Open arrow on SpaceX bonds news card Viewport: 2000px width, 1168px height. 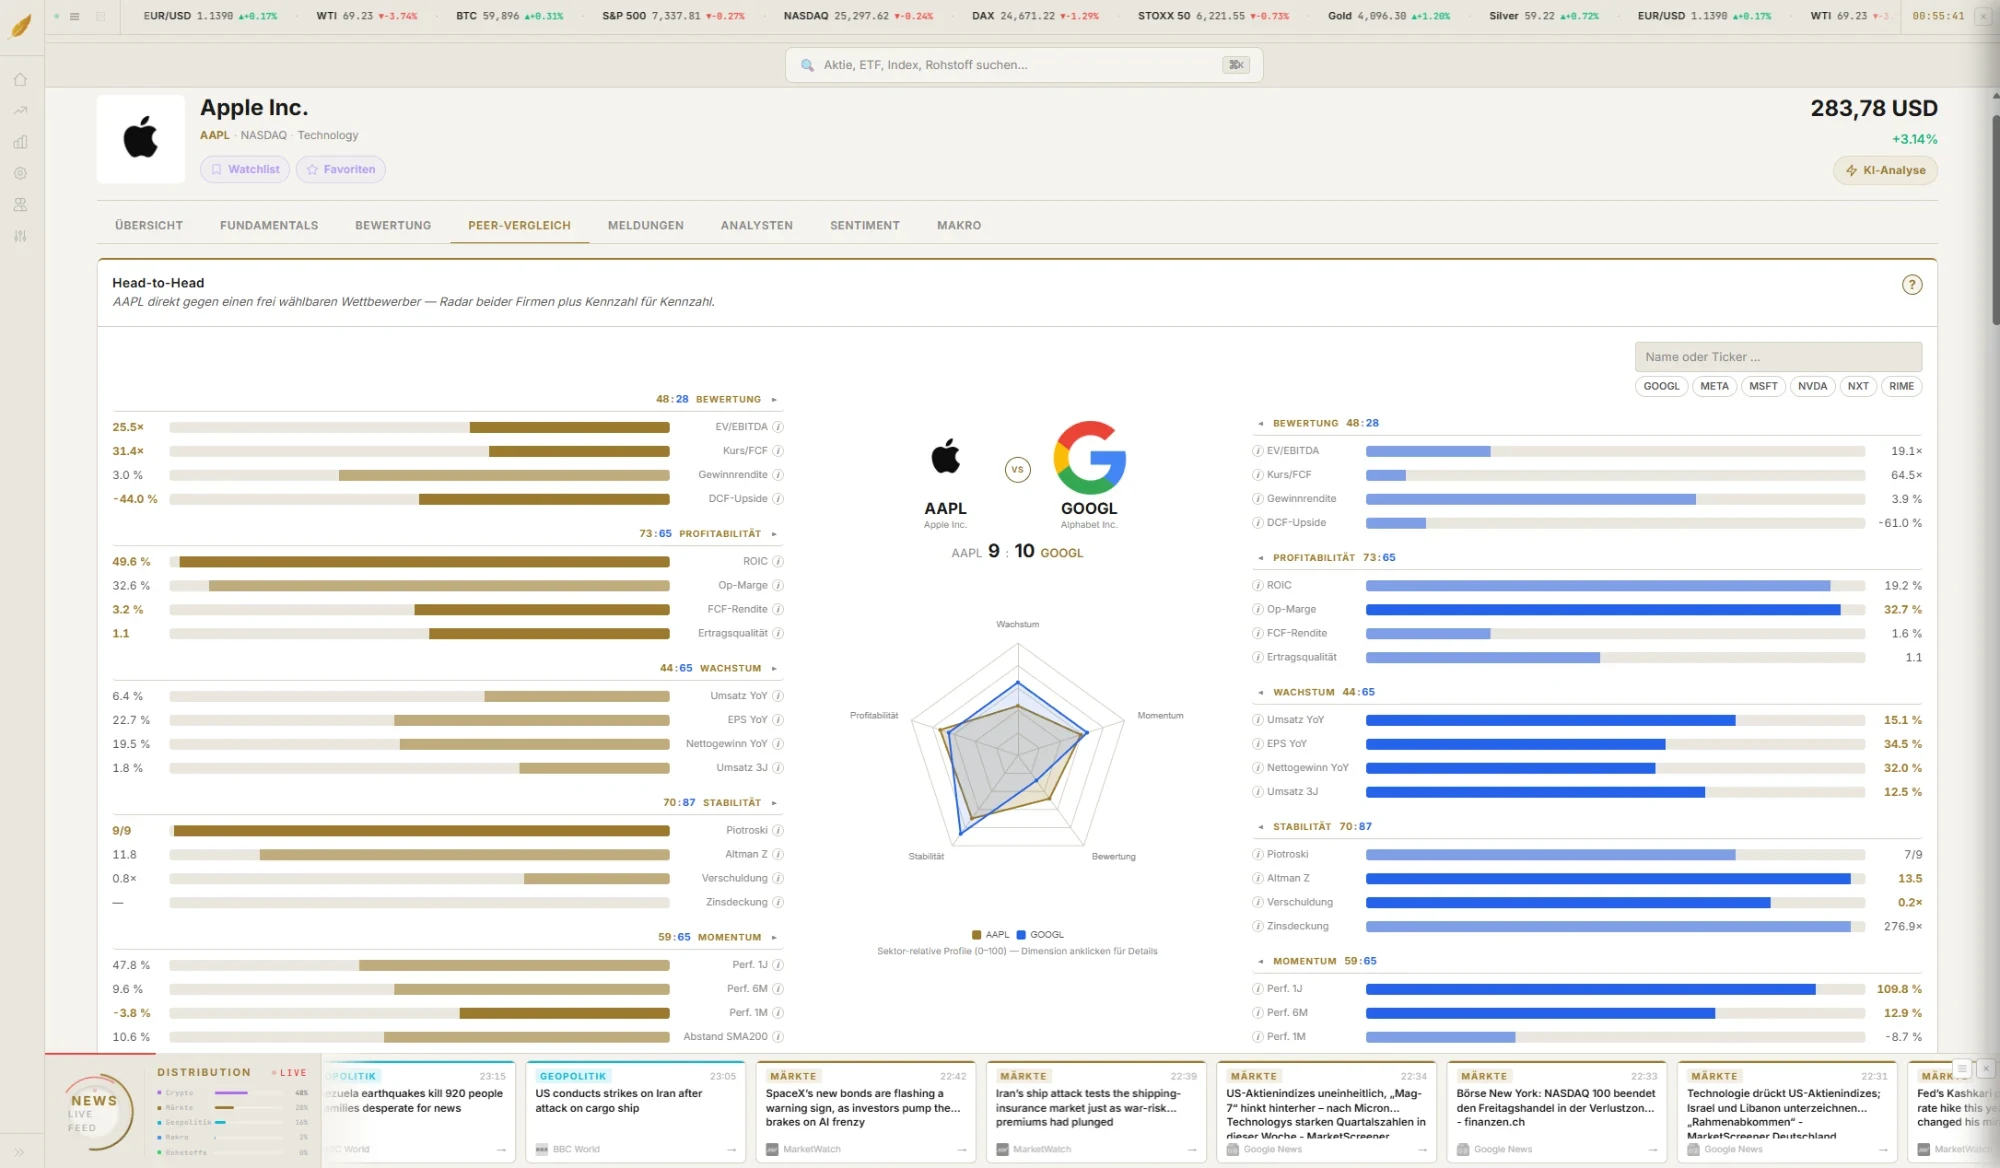point(961,1150)
